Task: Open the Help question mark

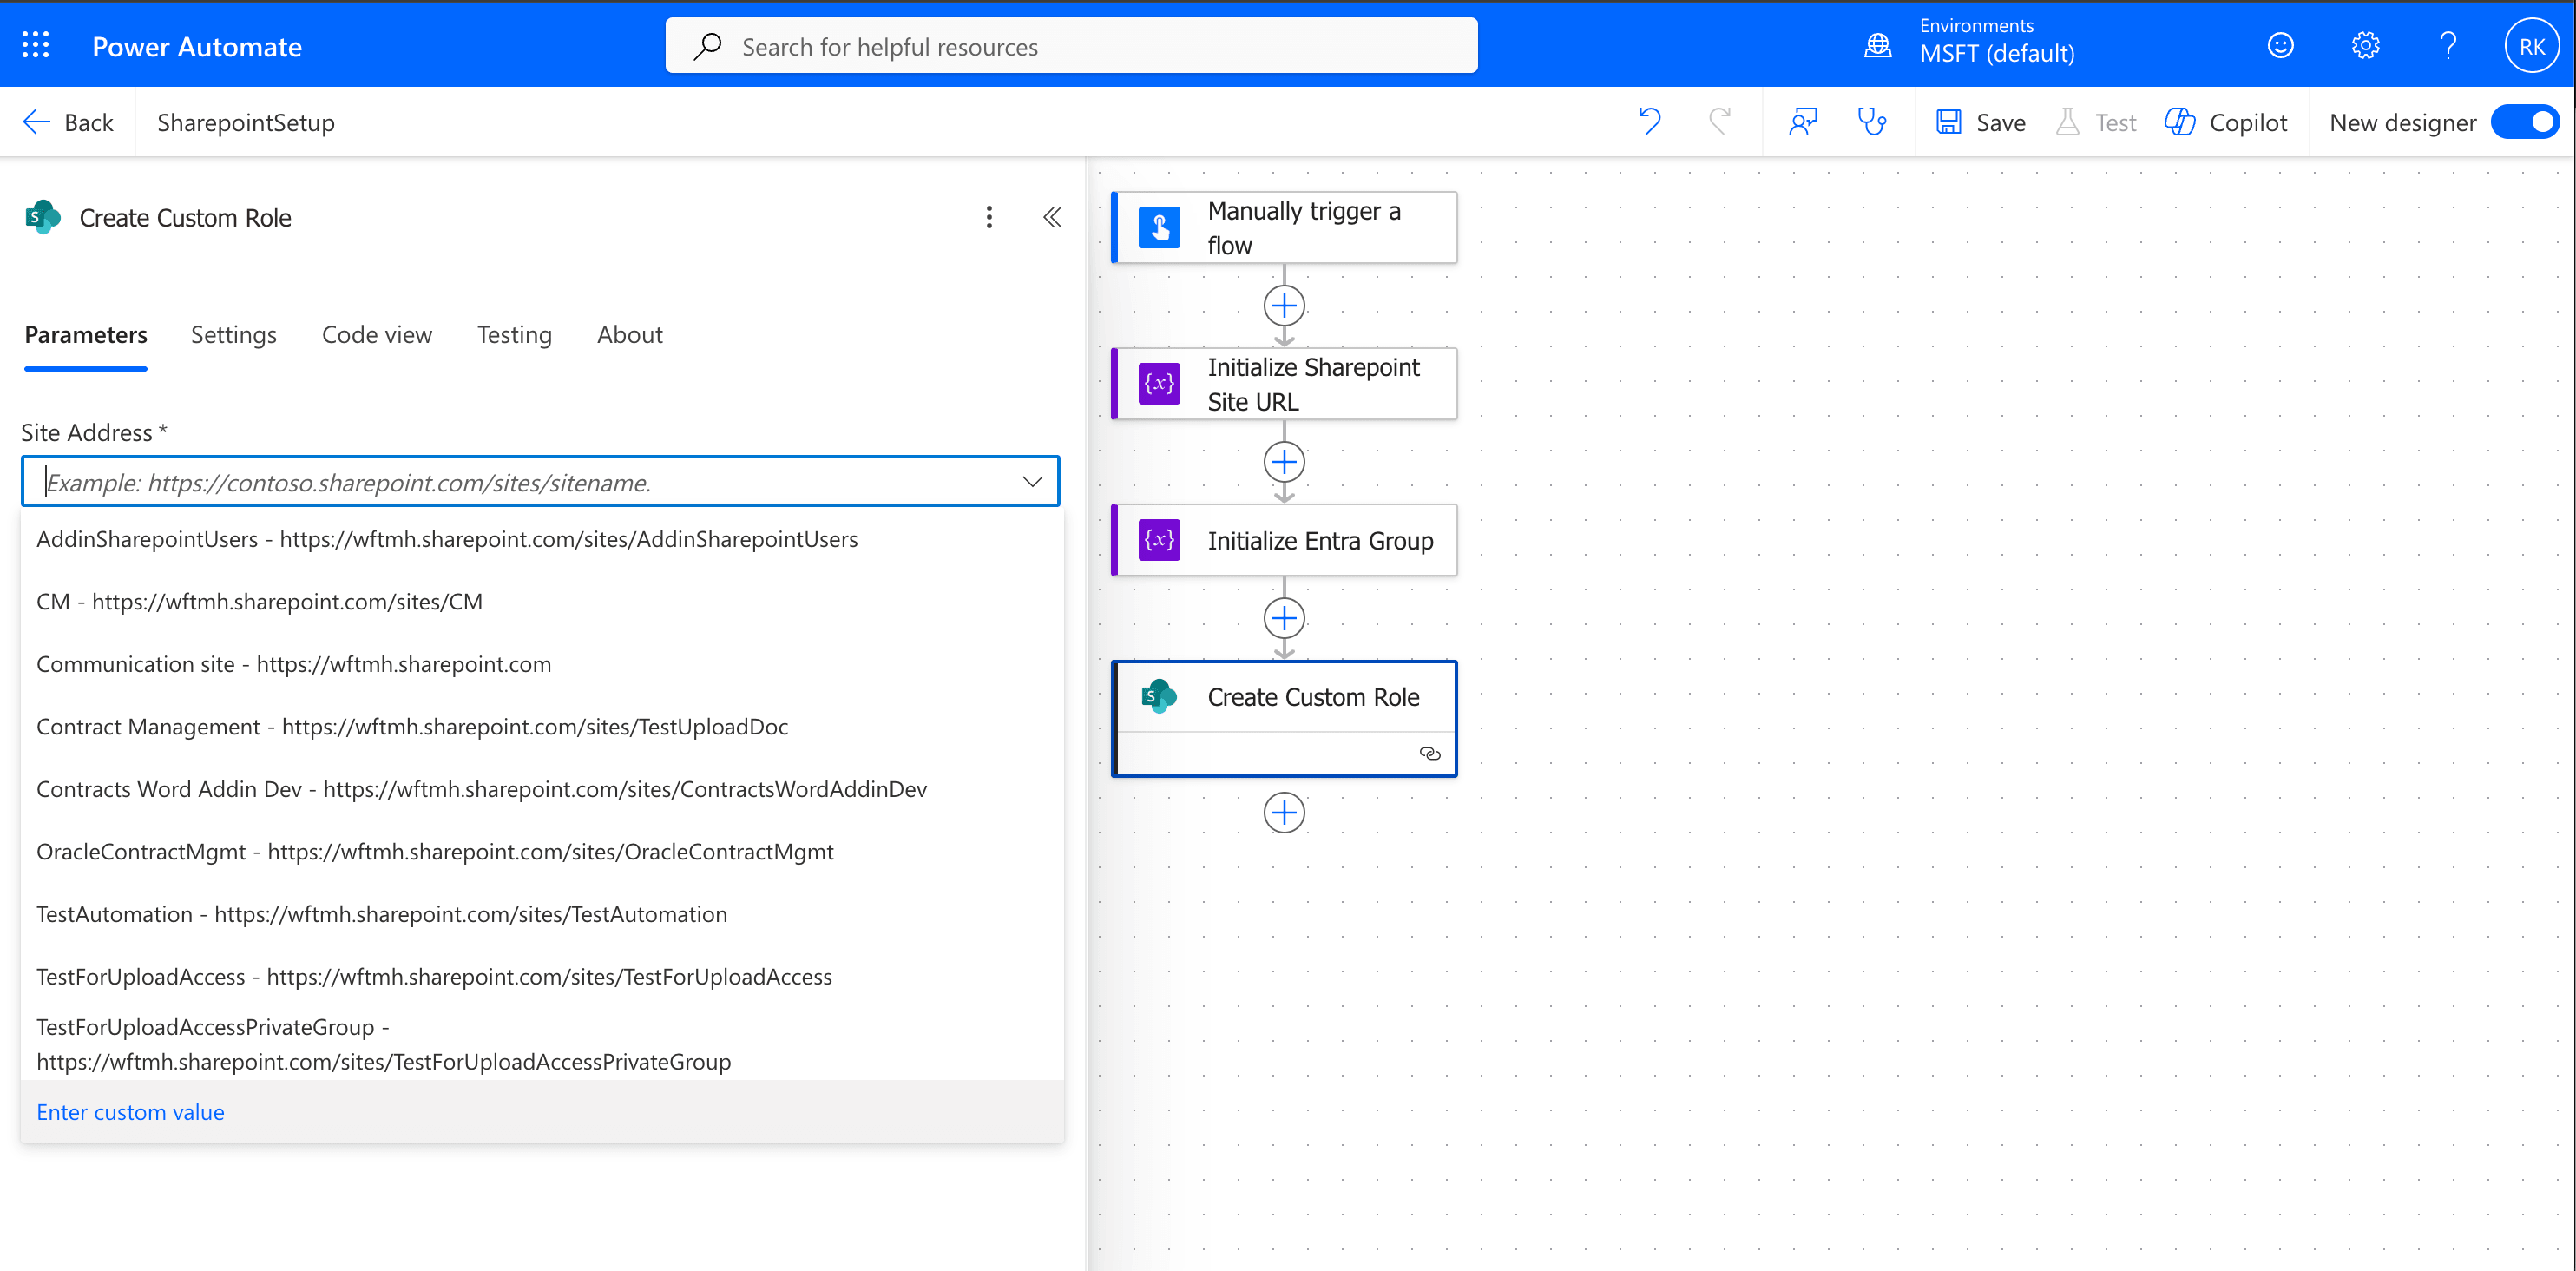Action: [x=2448, y=45]
